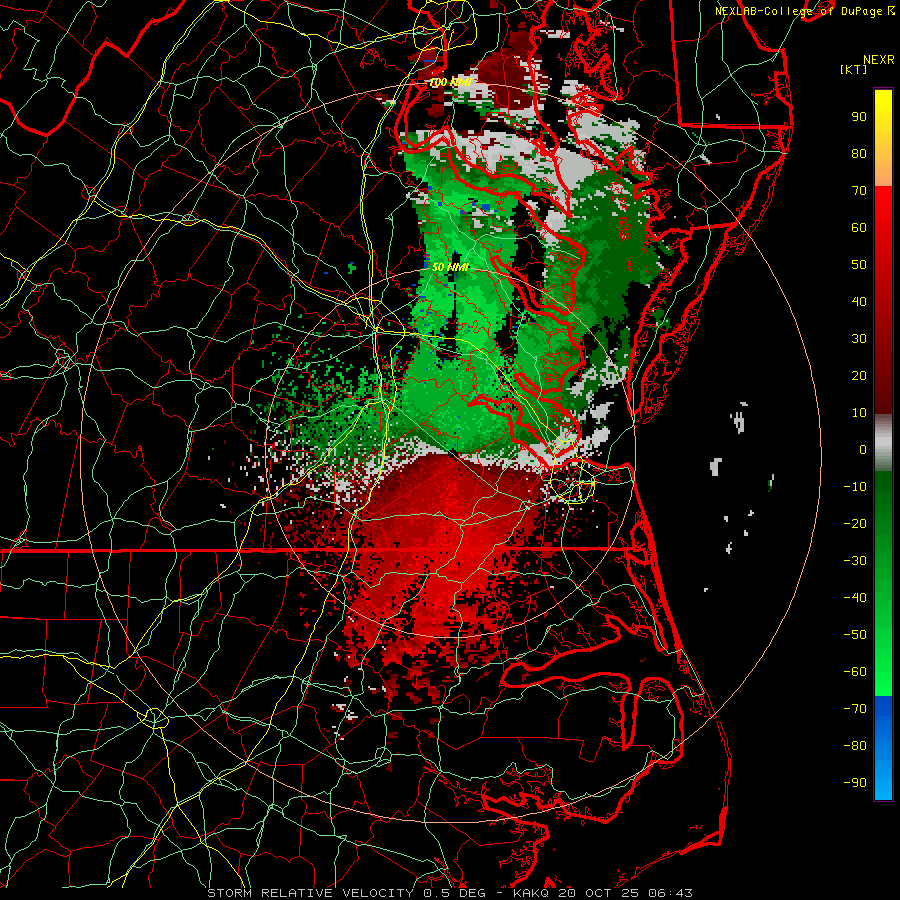Select the 0 knot scale label
The width and height of the screenshot is (900, 900).
[863, 449]
